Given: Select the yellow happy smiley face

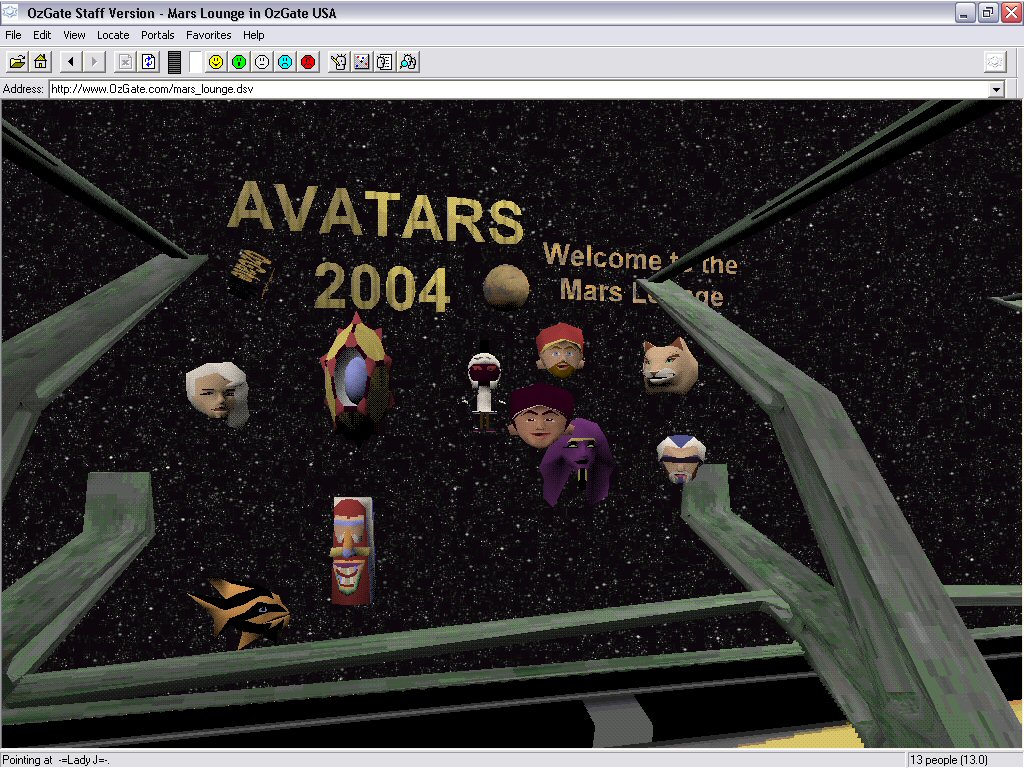Looking at the screenshot, I should click(x=215, y=62).
